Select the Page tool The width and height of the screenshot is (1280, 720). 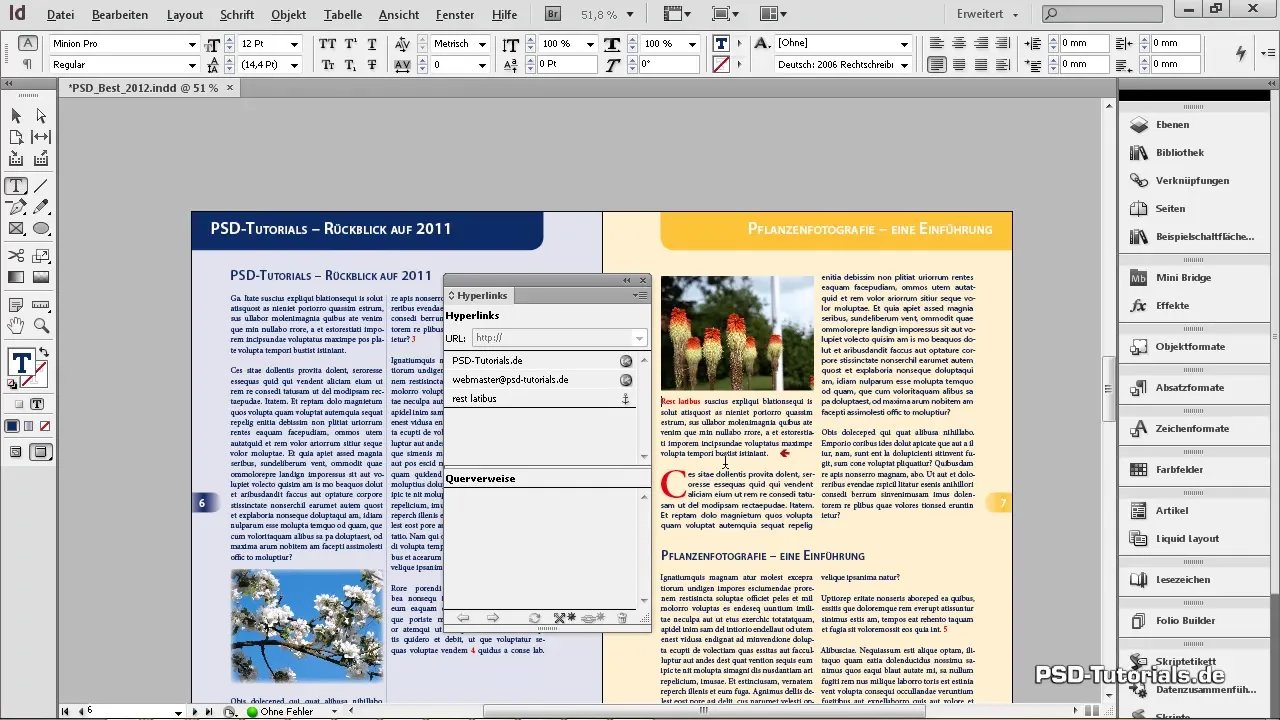pyautogui.click(x=17, y=137)
